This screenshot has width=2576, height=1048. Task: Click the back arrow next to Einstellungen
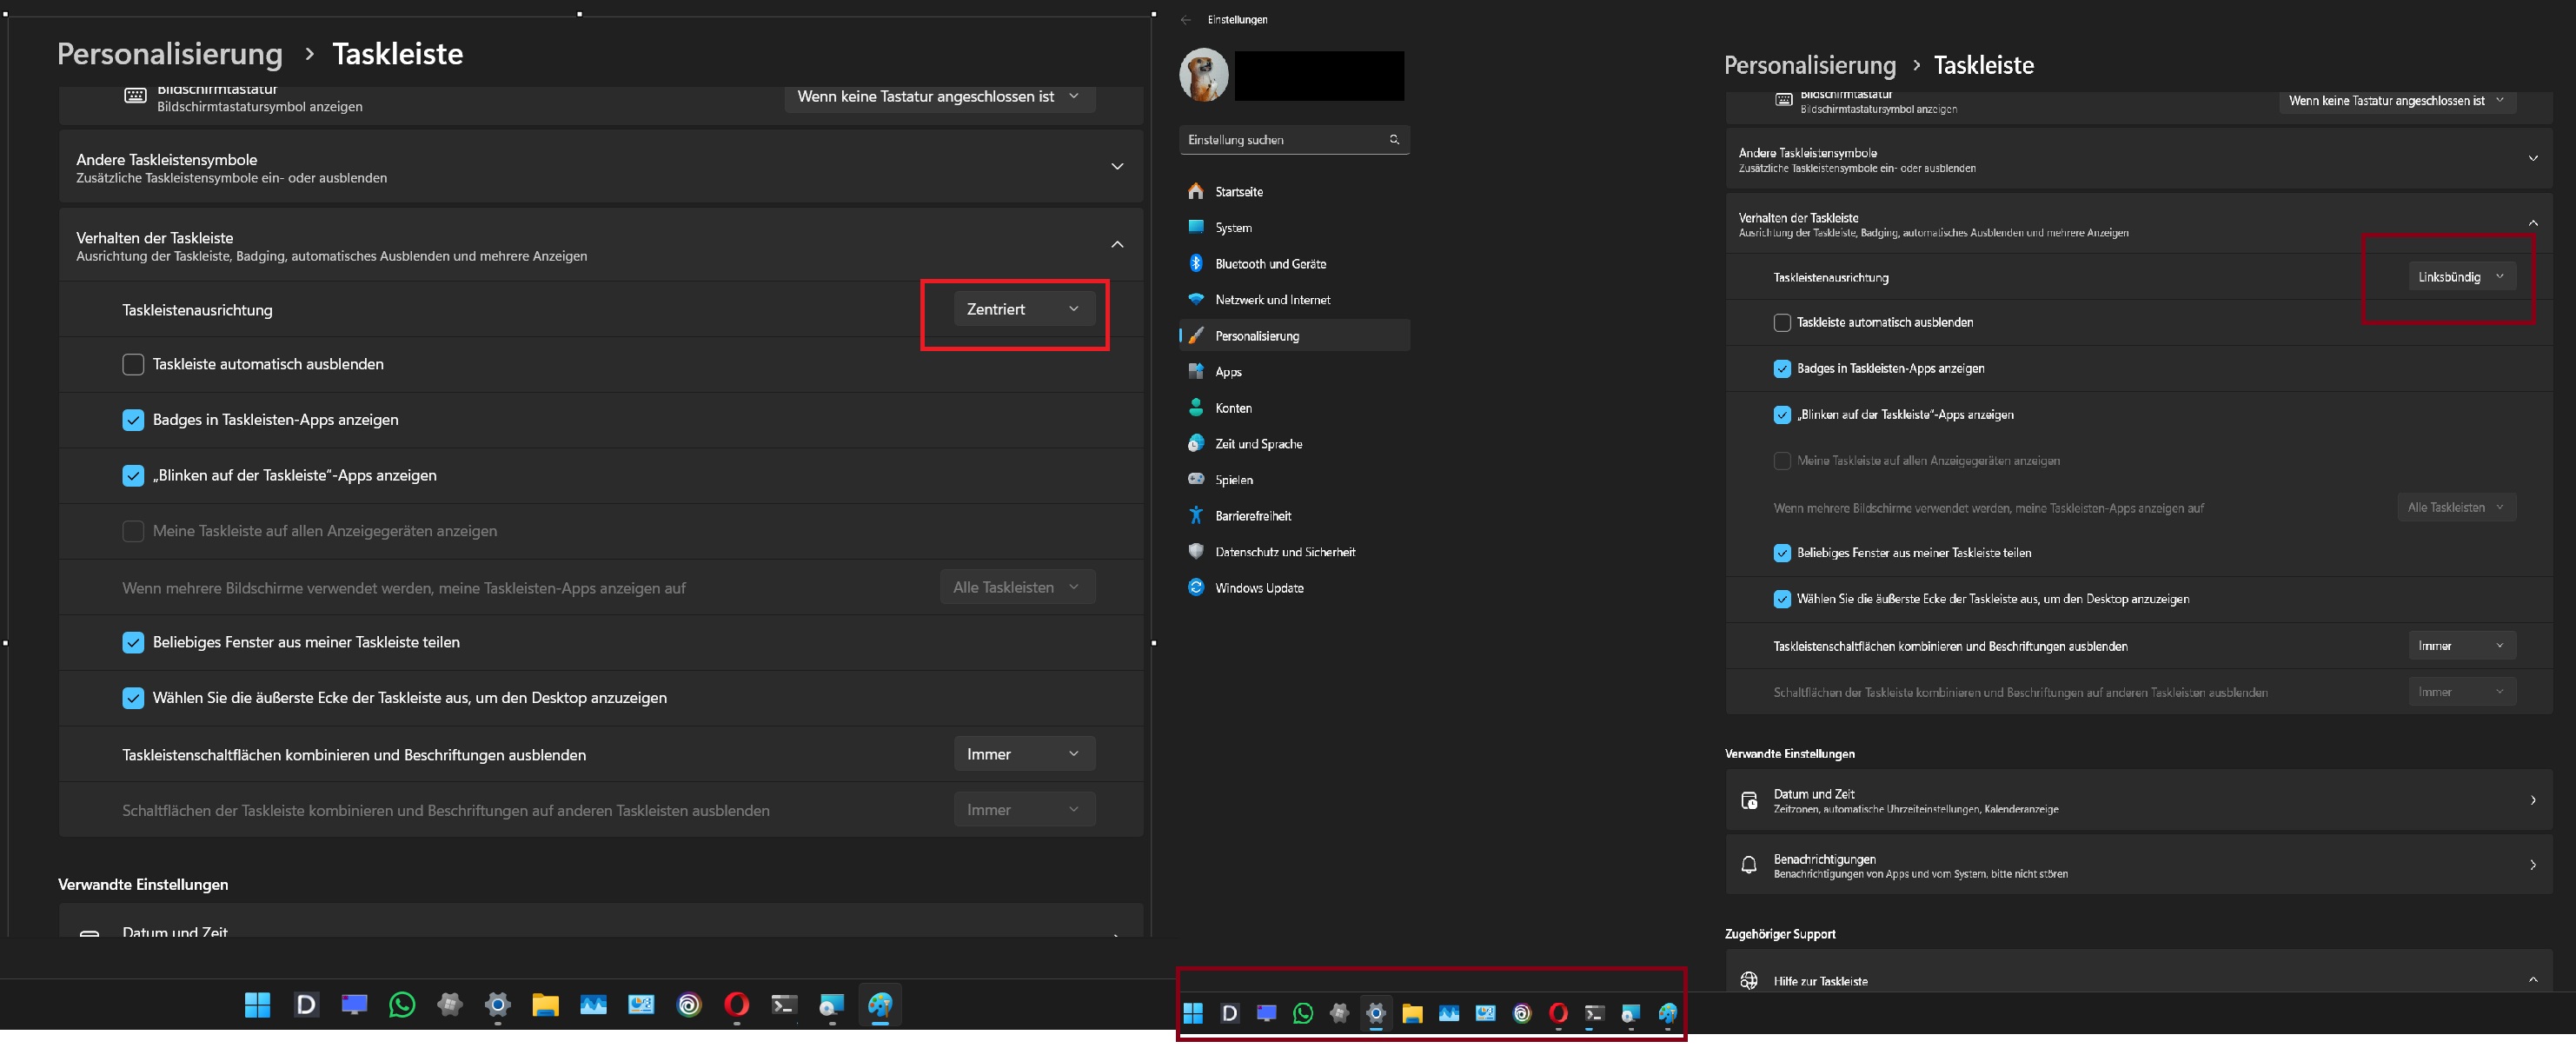pyautogui.click(x=1186, y=20)
